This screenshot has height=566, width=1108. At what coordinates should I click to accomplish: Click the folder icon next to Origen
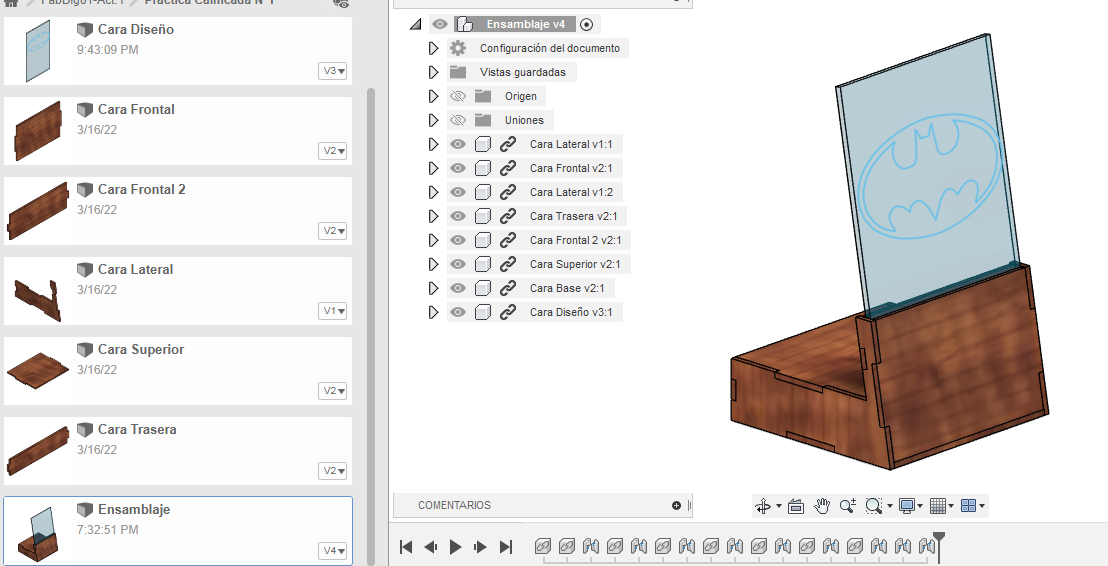click(483, 96)
